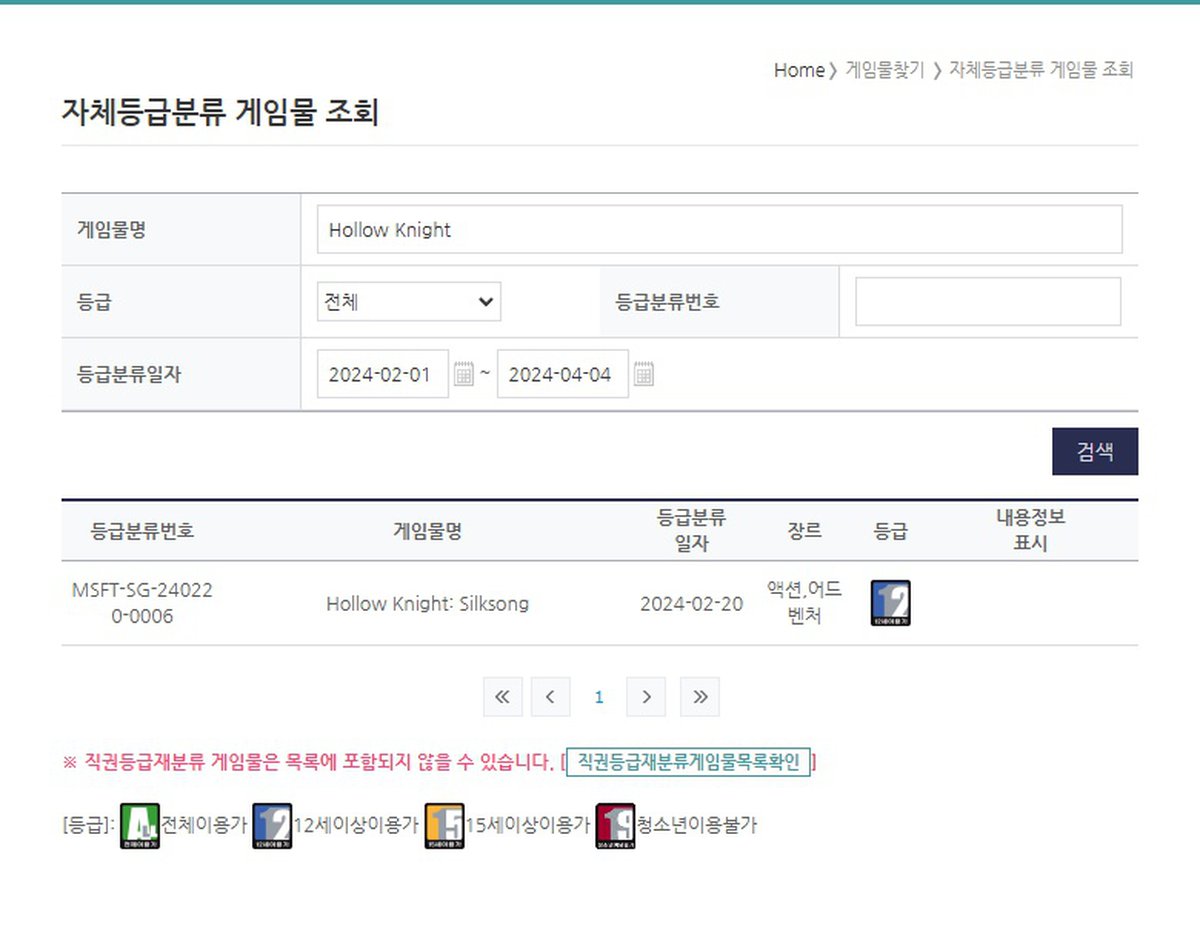Click the green 전체이용가 rating icon
The height and width of the screenshot is (926, 1200).
(x=139, y=826)
